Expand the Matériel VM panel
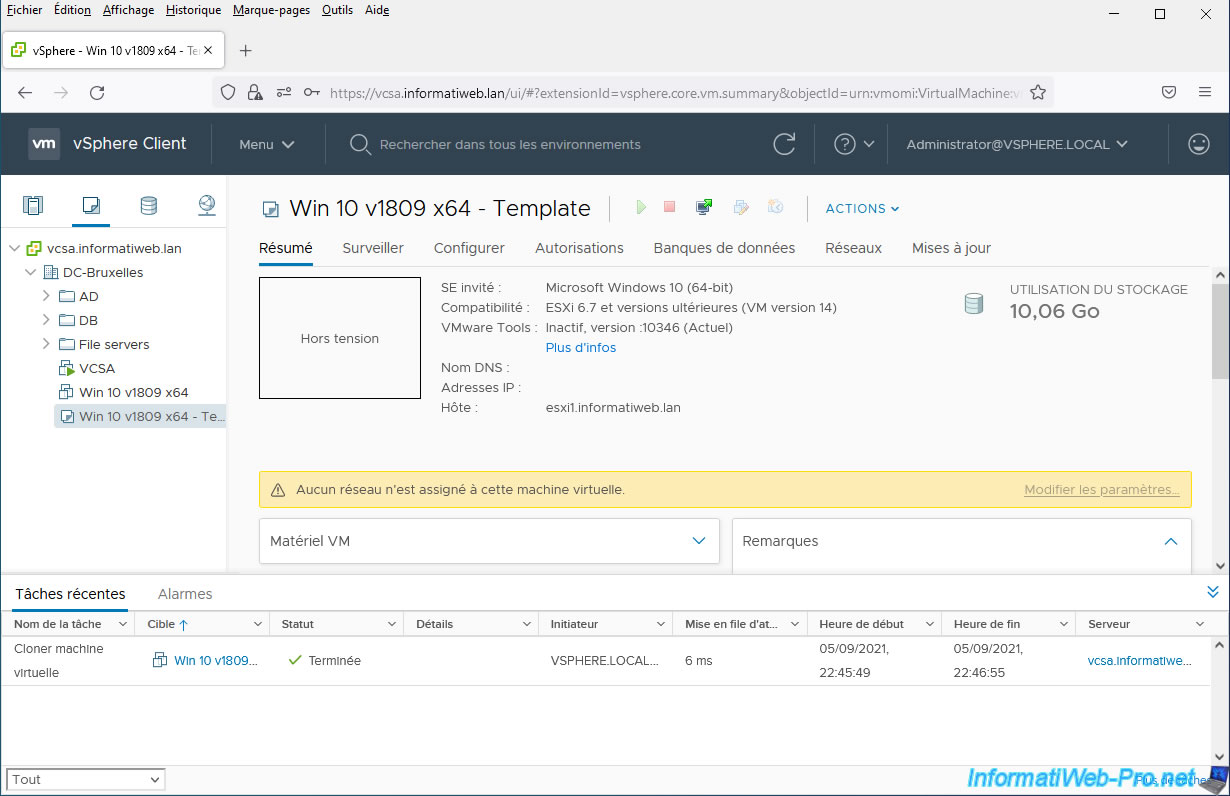 (699, 541)
